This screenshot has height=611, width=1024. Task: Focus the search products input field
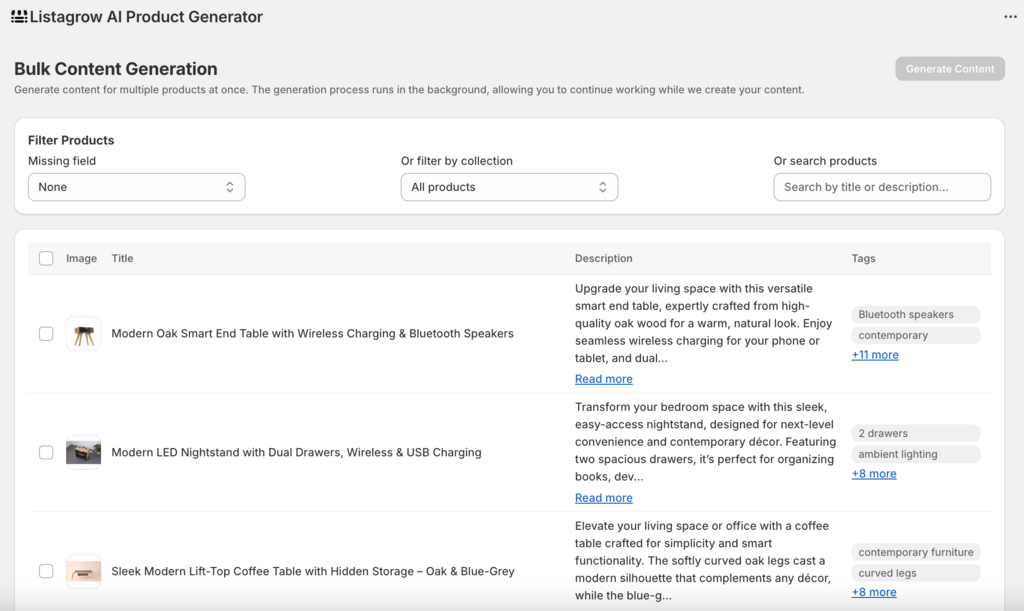(882, 187)
